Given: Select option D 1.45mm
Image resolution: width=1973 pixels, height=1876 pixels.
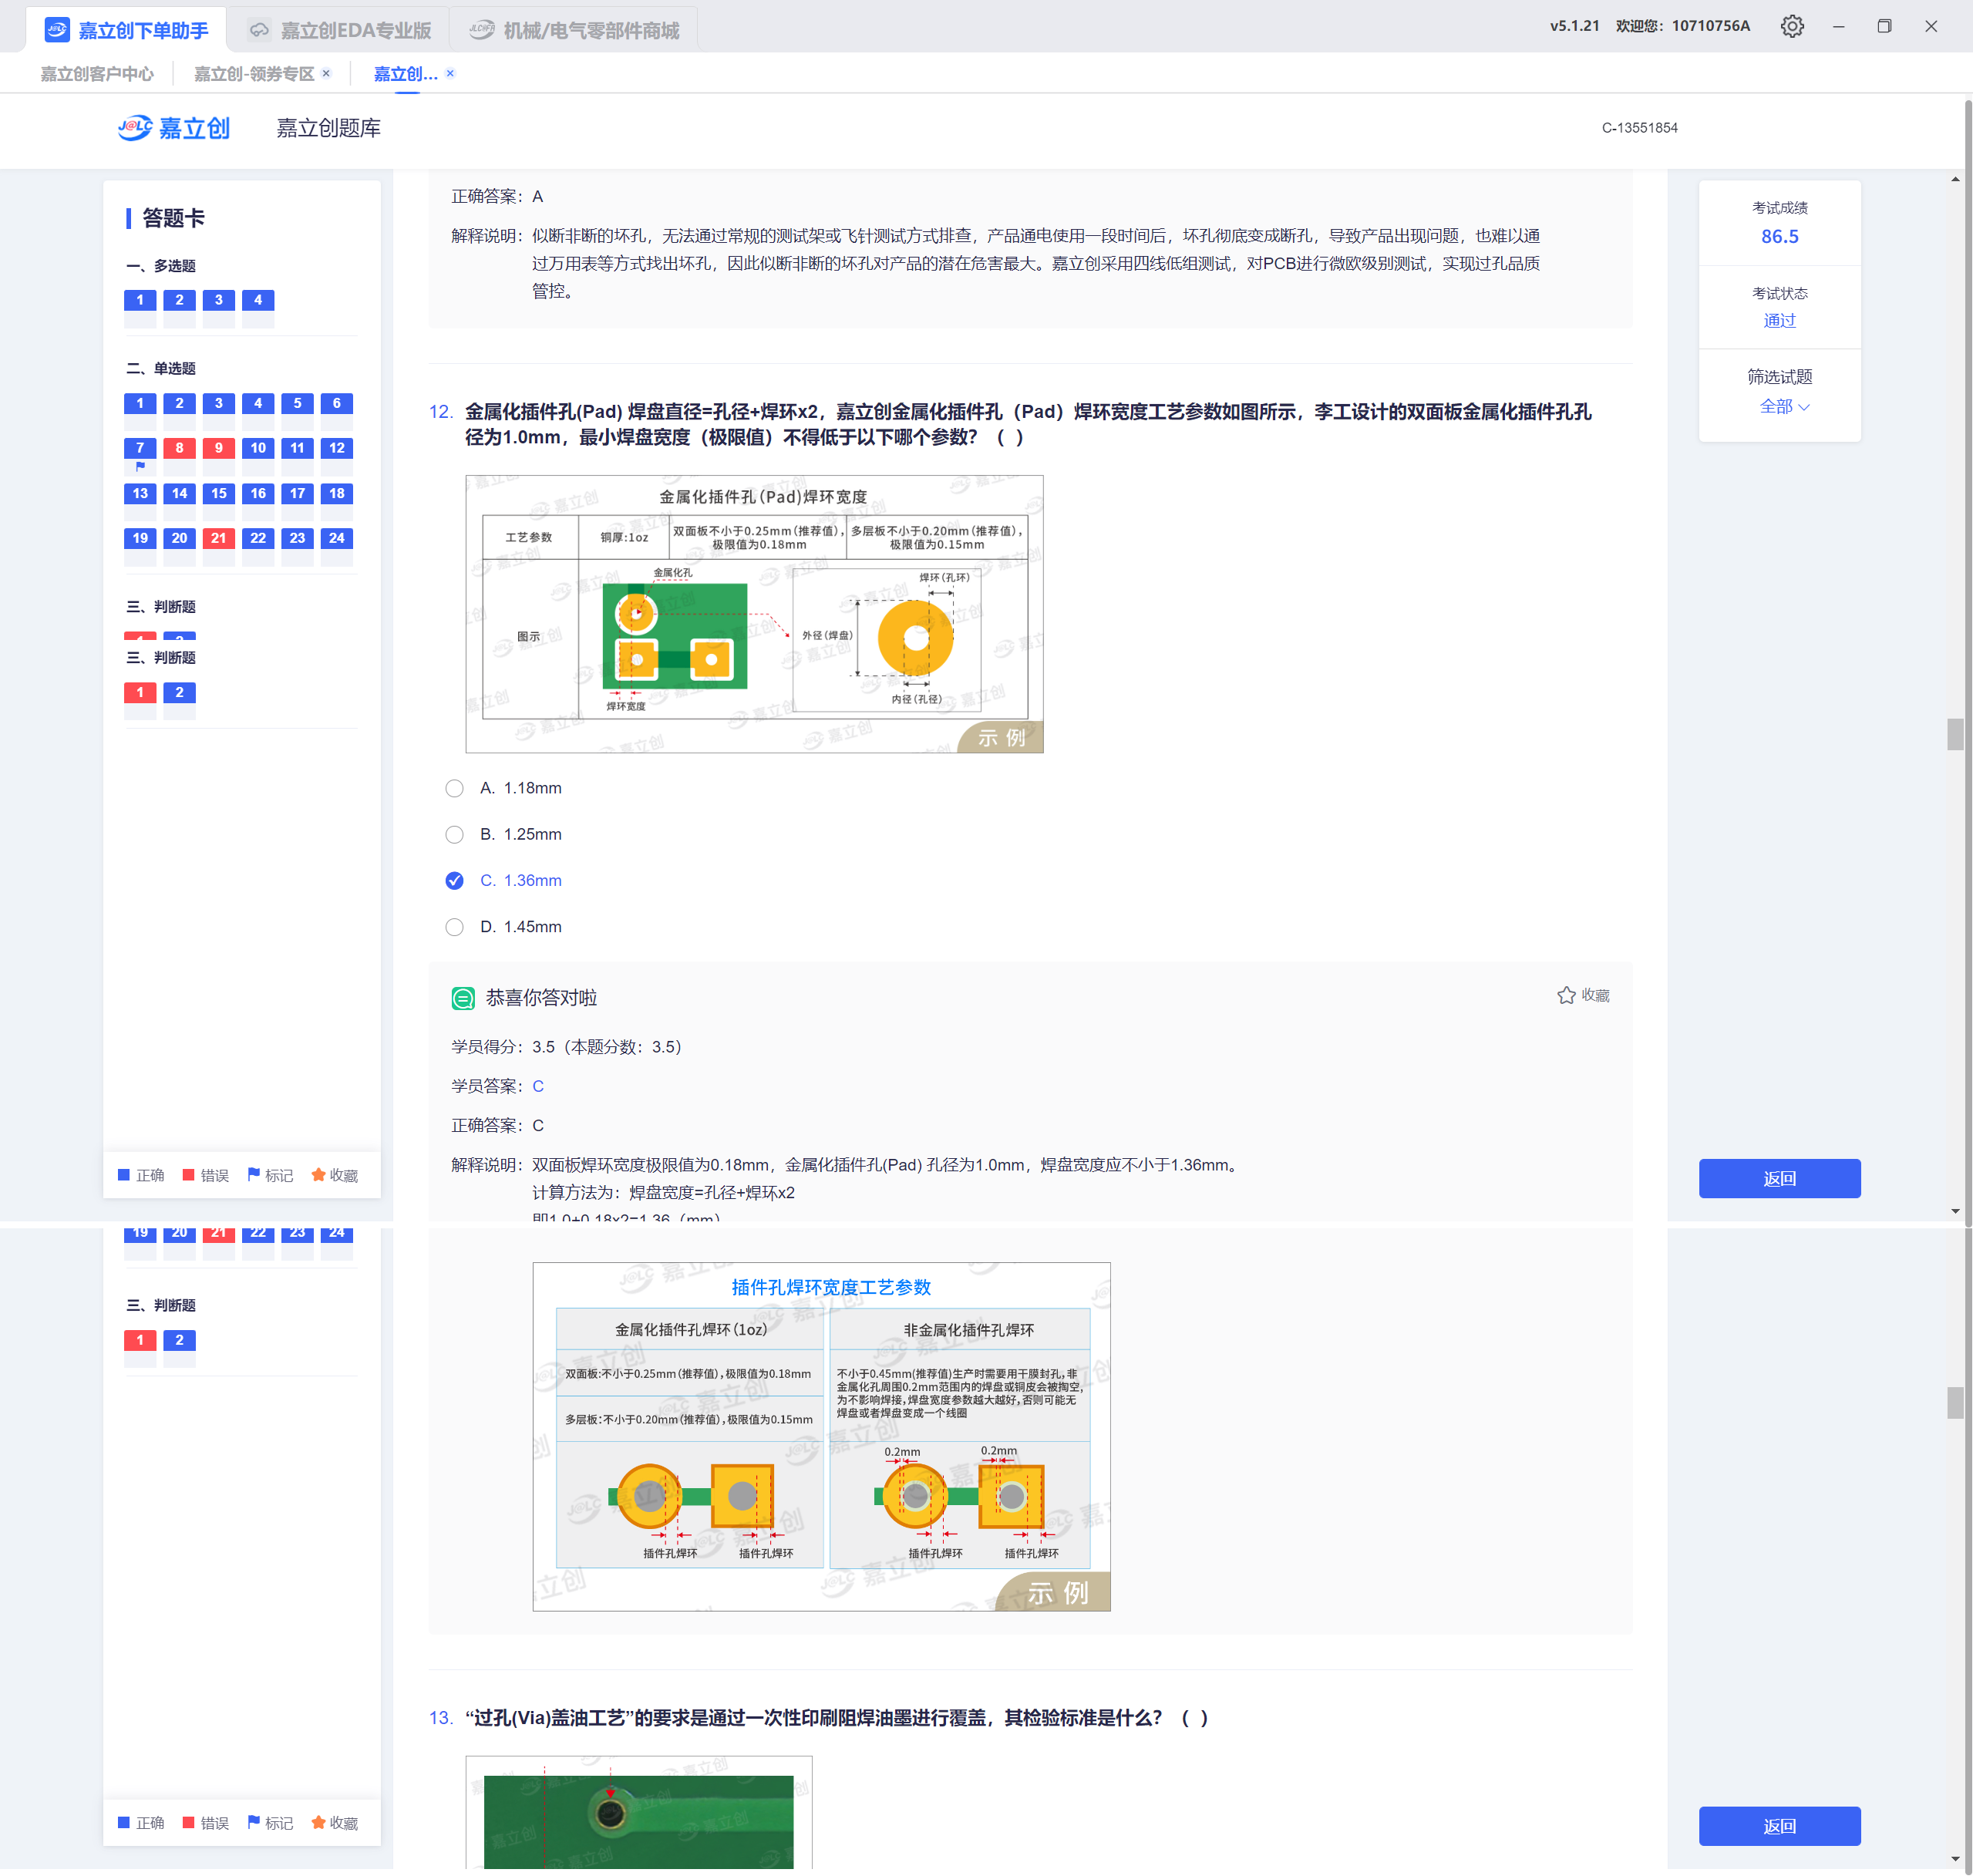Looking at the screenshot, I should point(454,927).
